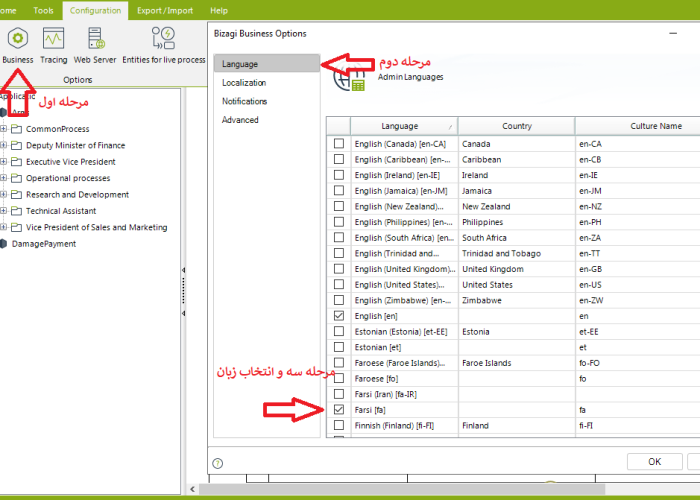Click the Technical Assistant folder icon
Image resolution: width=700 pixels, height=500 pixels.
[x=17, y=211]
